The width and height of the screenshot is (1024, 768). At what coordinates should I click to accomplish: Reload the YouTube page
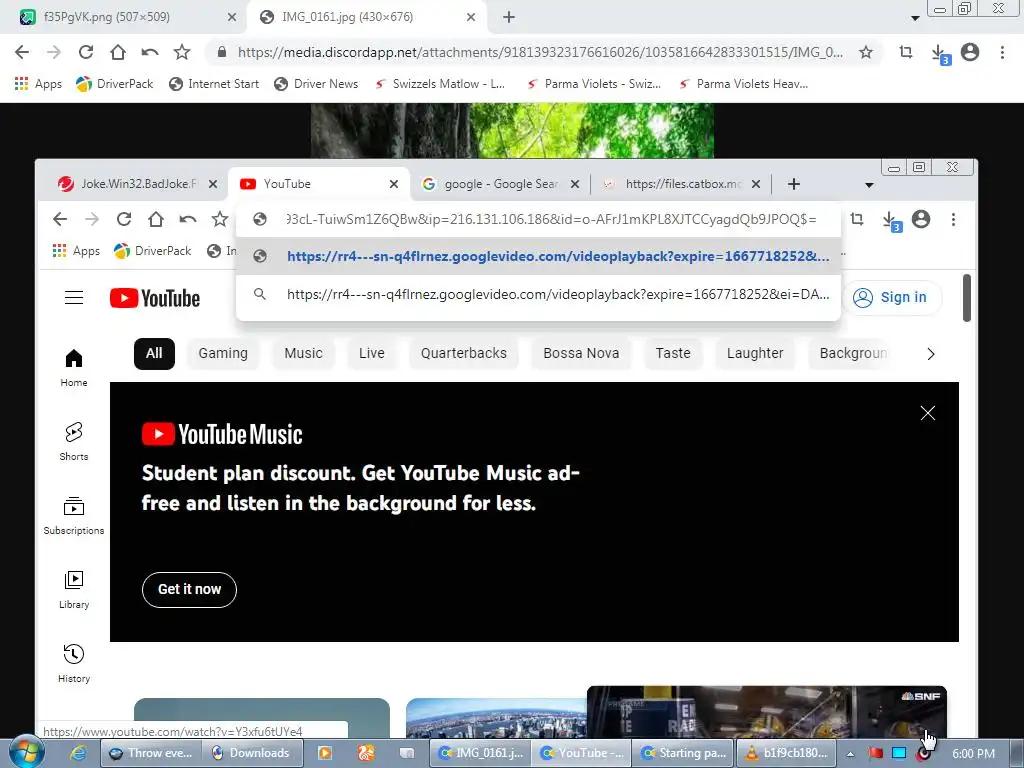click(x=124, y=219)
